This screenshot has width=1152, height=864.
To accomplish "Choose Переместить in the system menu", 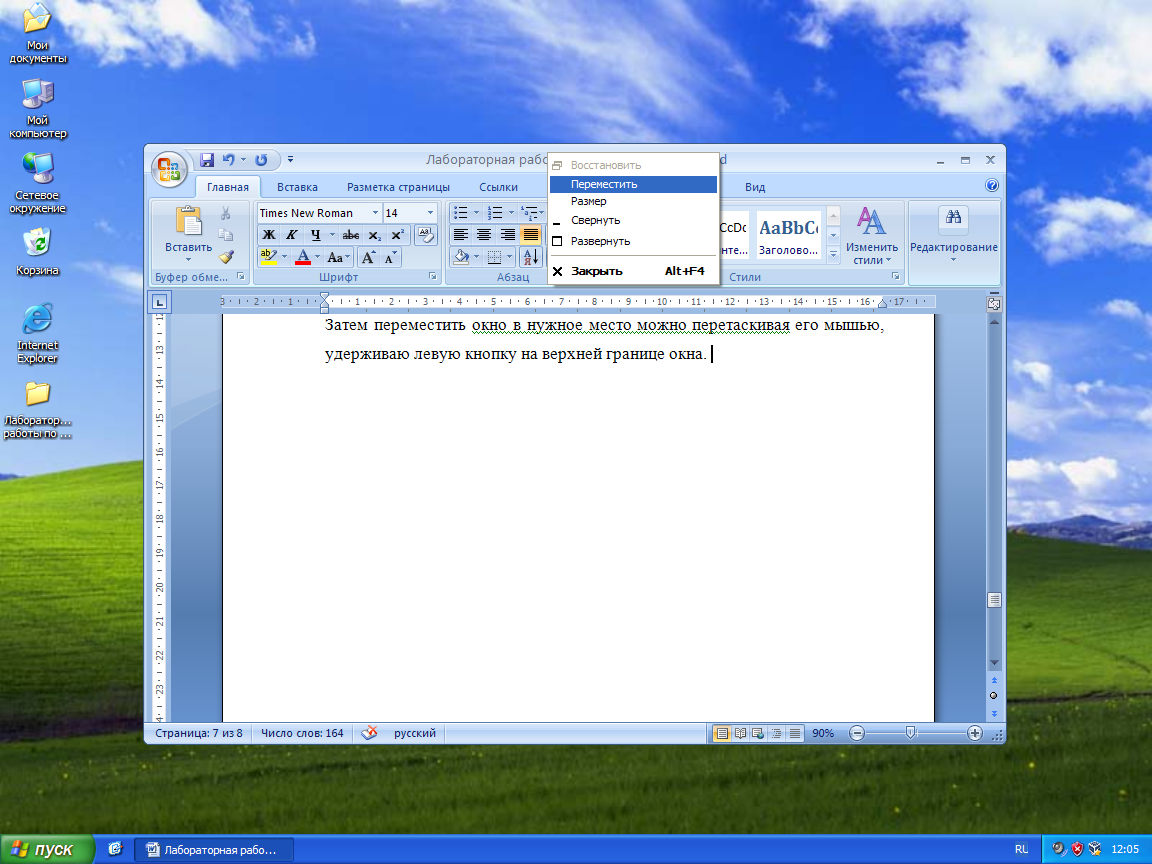I will [633, 184].
